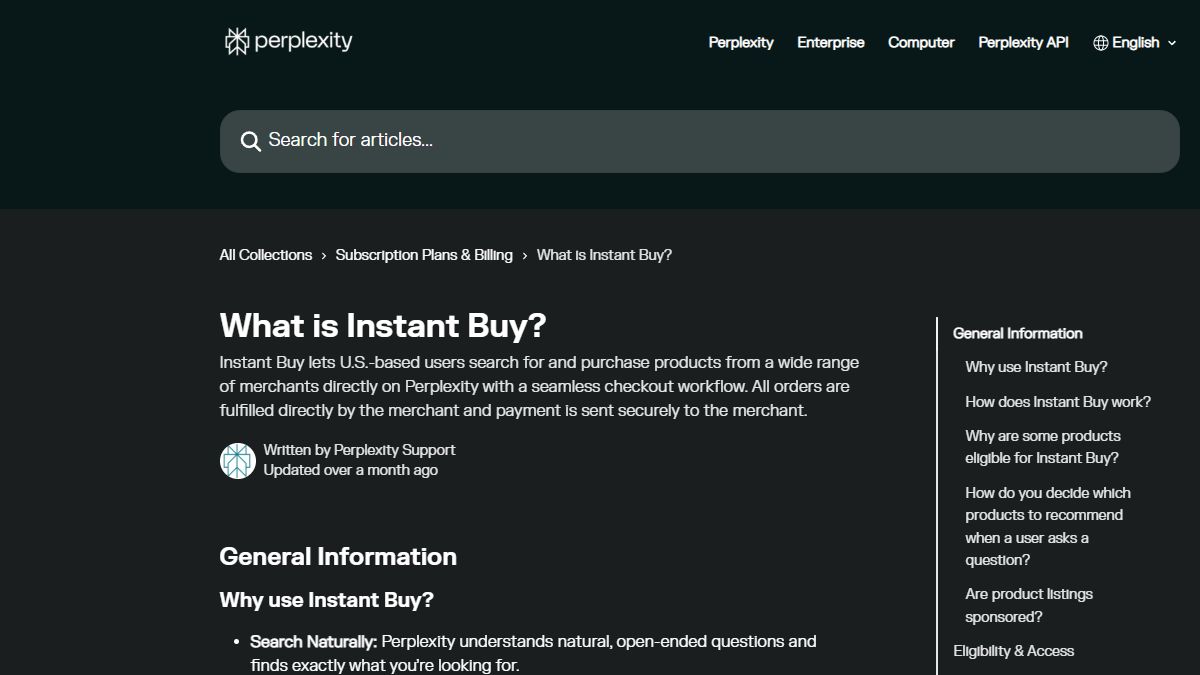Jump to Why are some products eligible
Image resolution: width=1200 pixels, height=675 pixels.
pos(1043,447)
